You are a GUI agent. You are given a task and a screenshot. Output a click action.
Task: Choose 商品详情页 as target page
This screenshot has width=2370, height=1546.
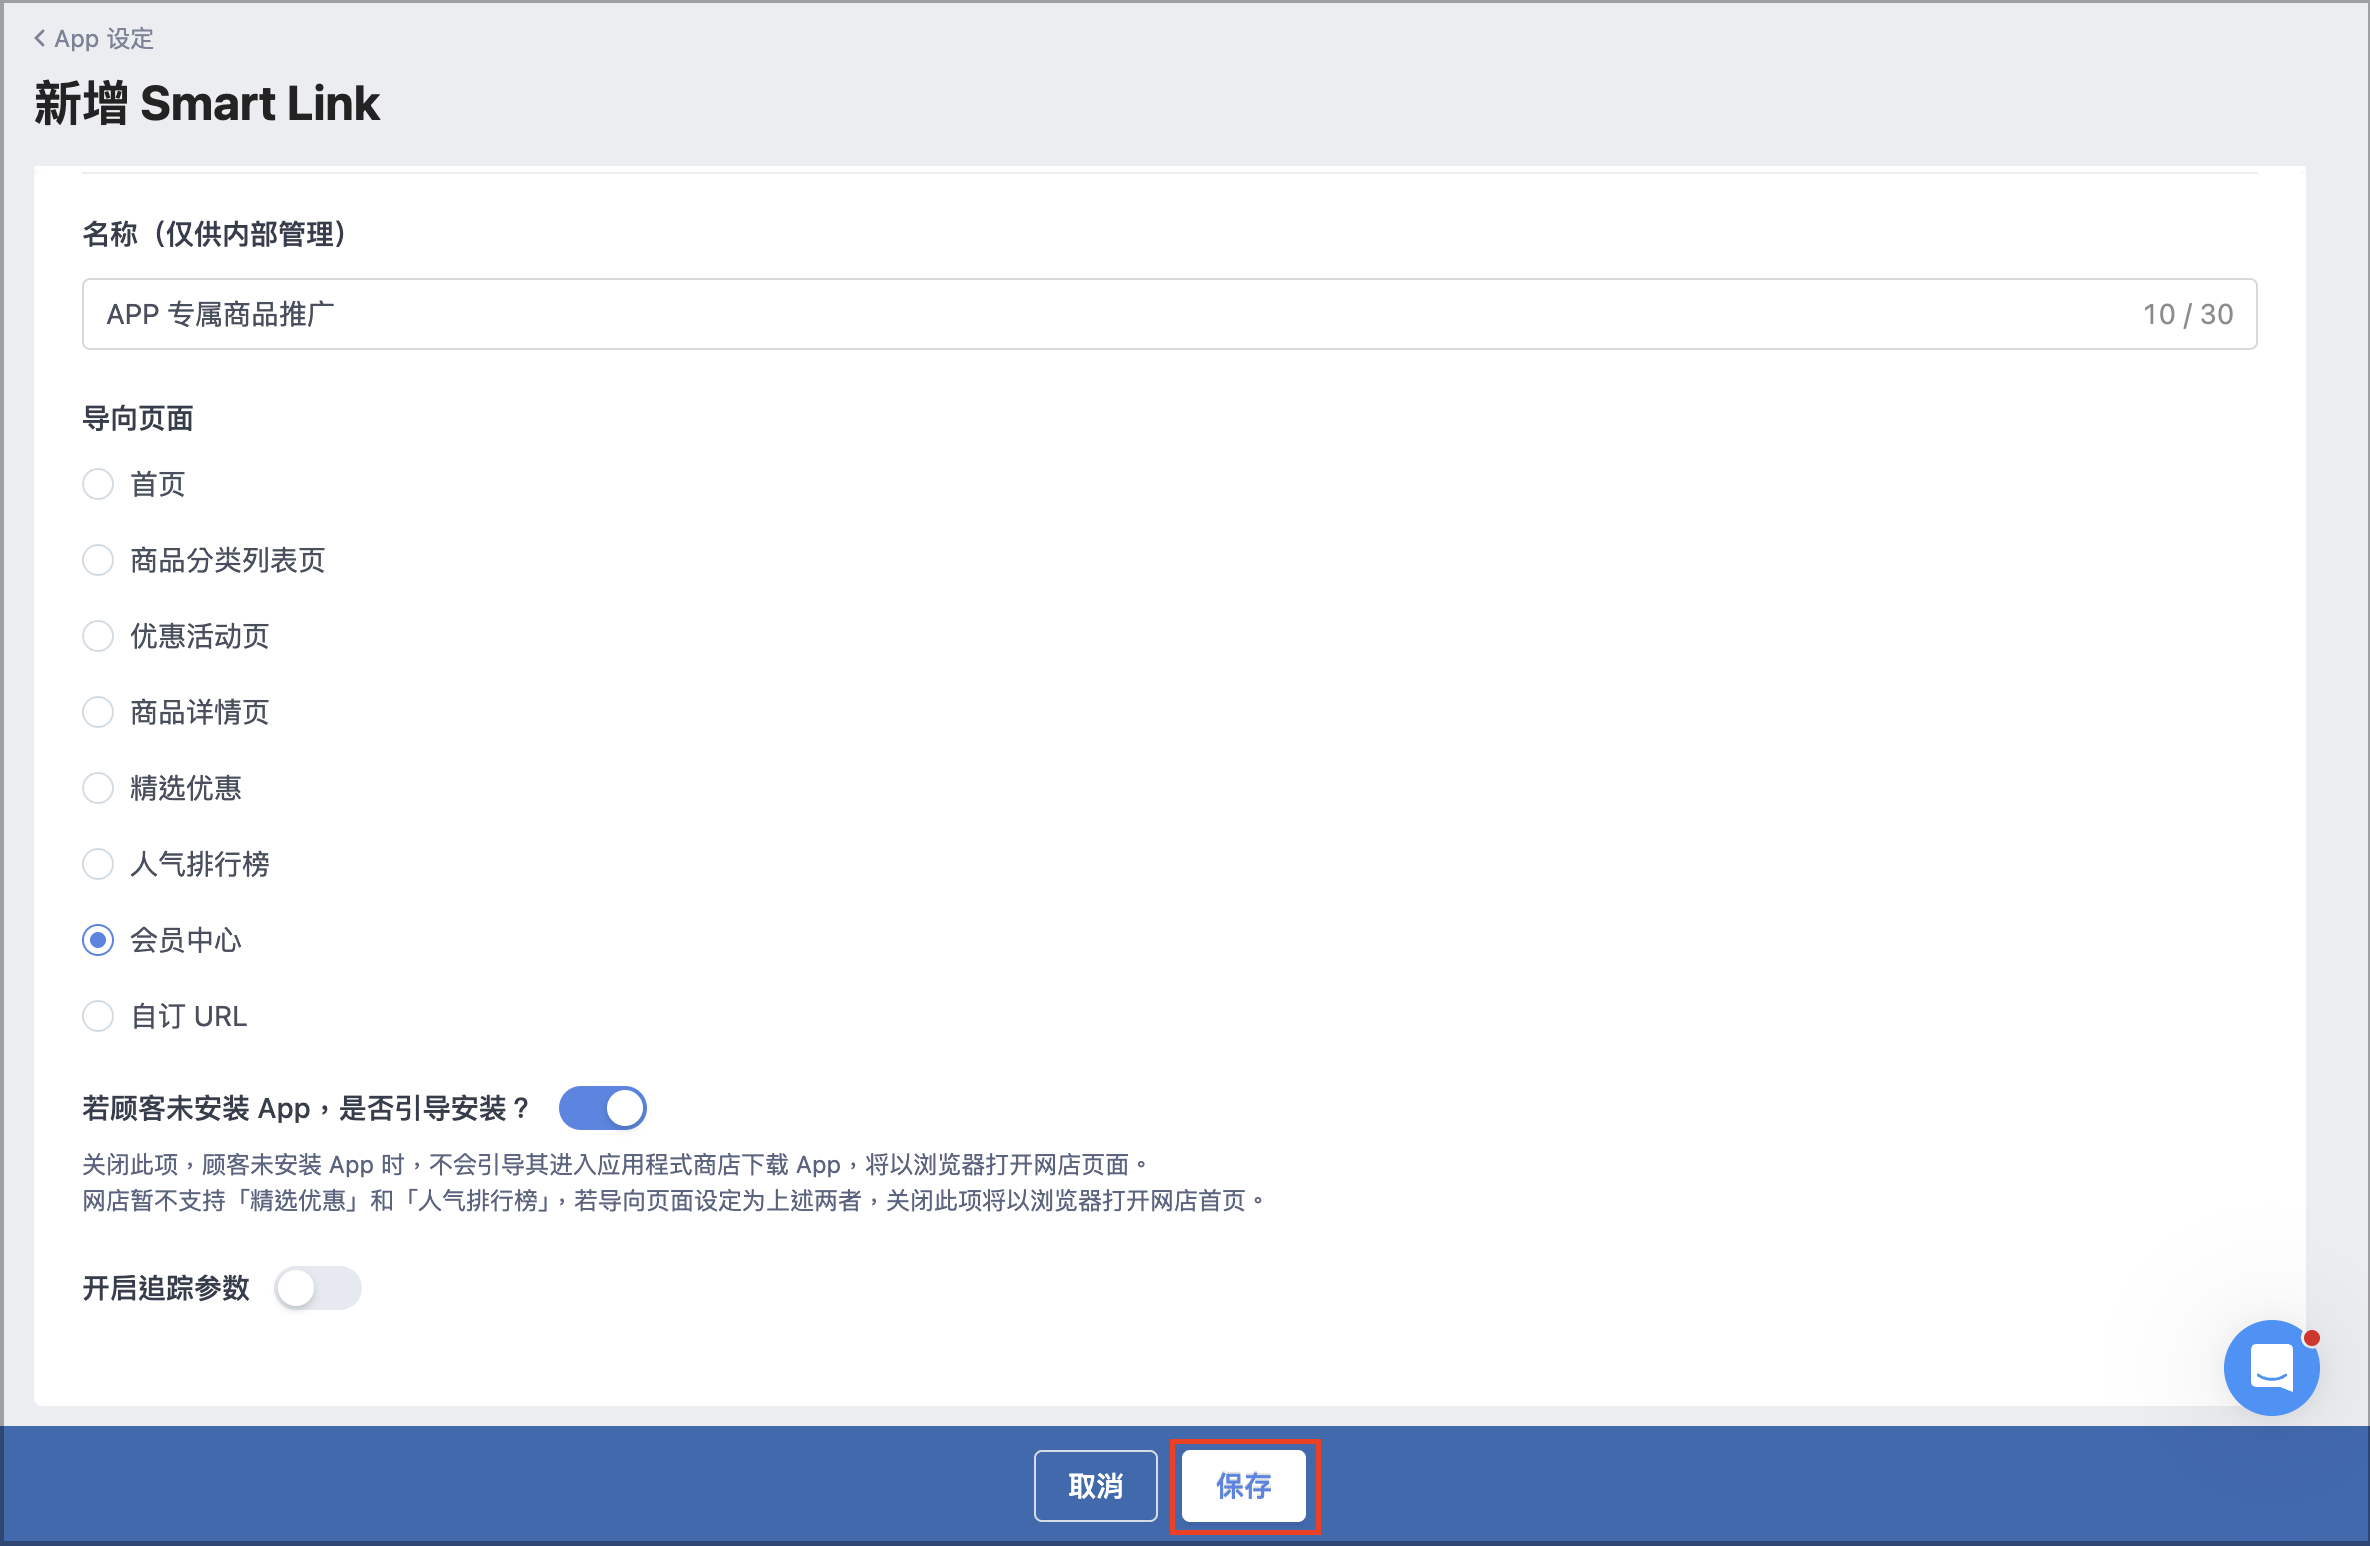click(98, 713)
